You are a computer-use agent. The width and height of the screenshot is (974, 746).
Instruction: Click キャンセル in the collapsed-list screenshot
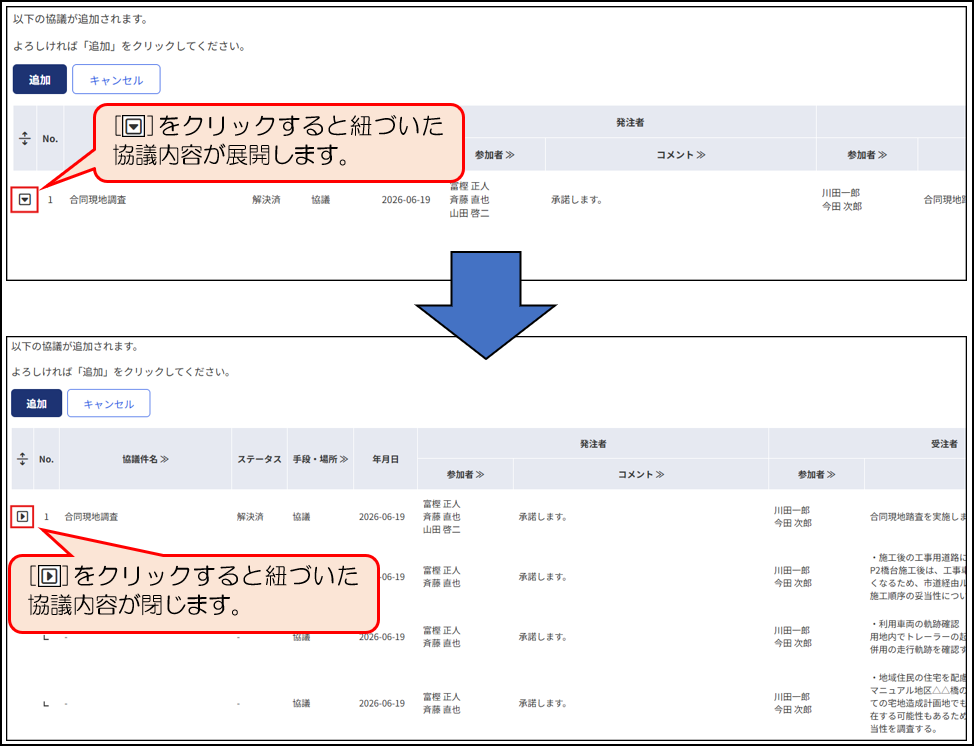[x=116, y=80]
